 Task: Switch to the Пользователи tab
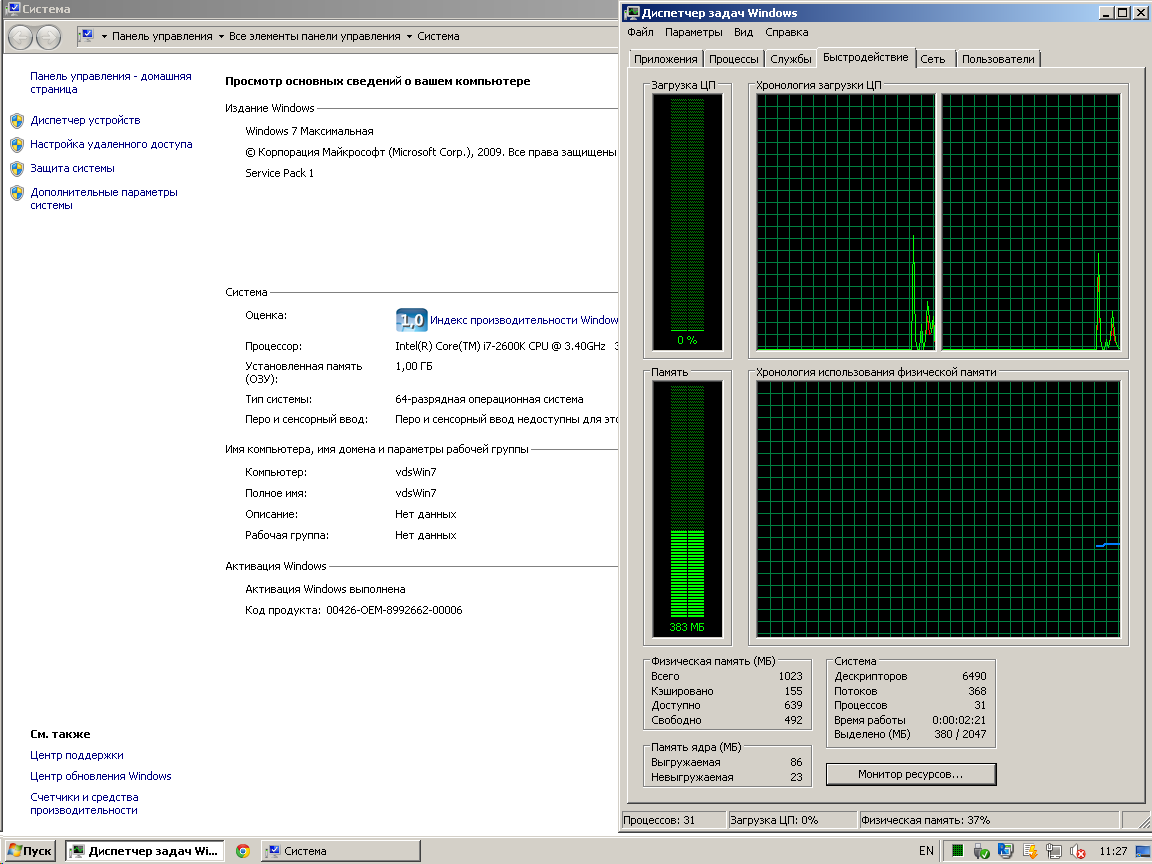point(998,59)
